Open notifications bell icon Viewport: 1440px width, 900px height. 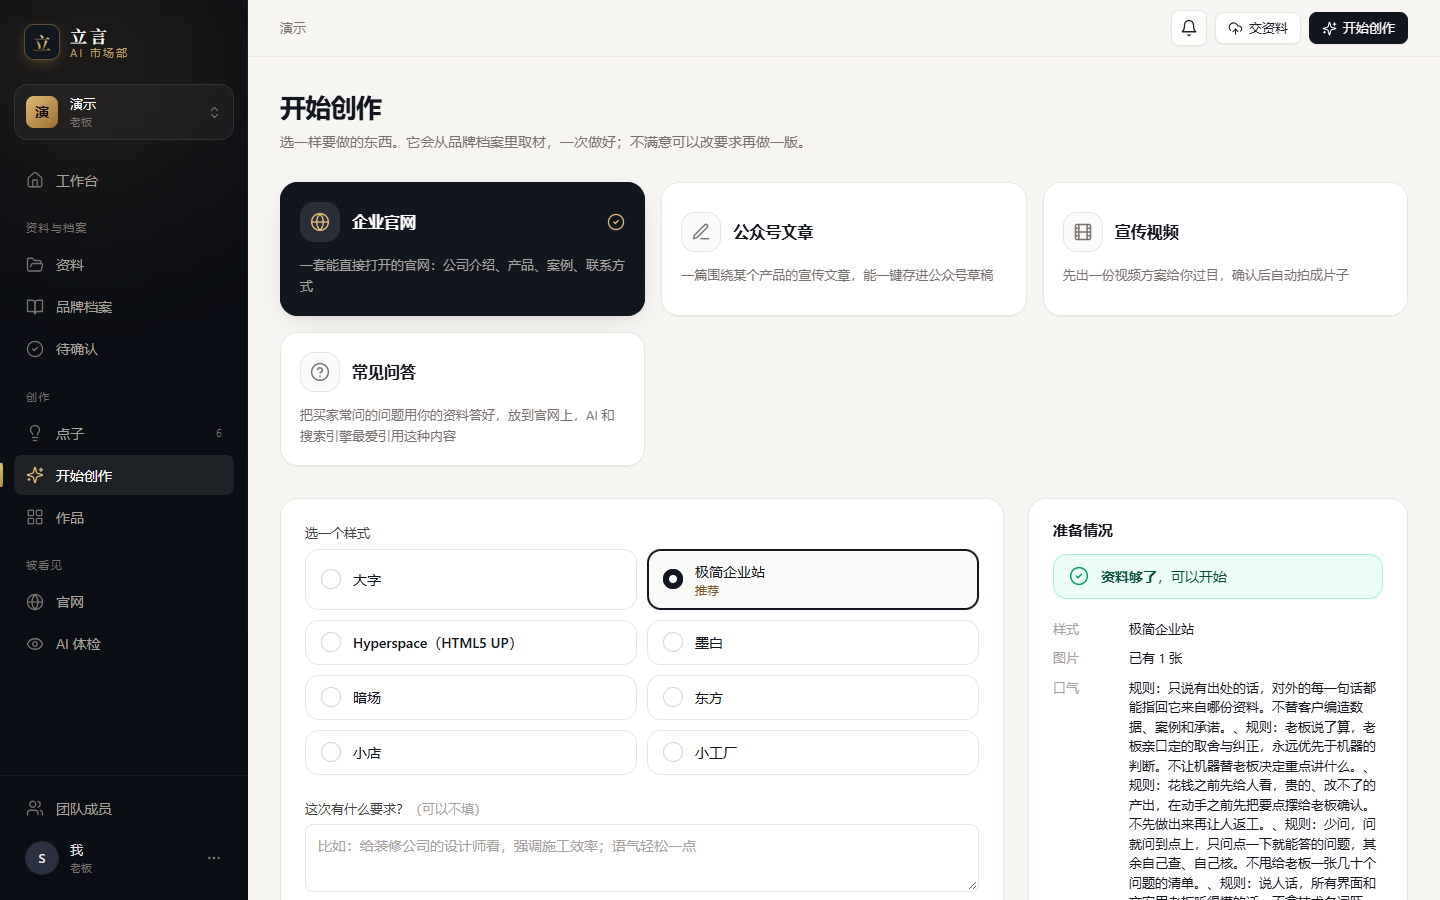point(1189,28)
